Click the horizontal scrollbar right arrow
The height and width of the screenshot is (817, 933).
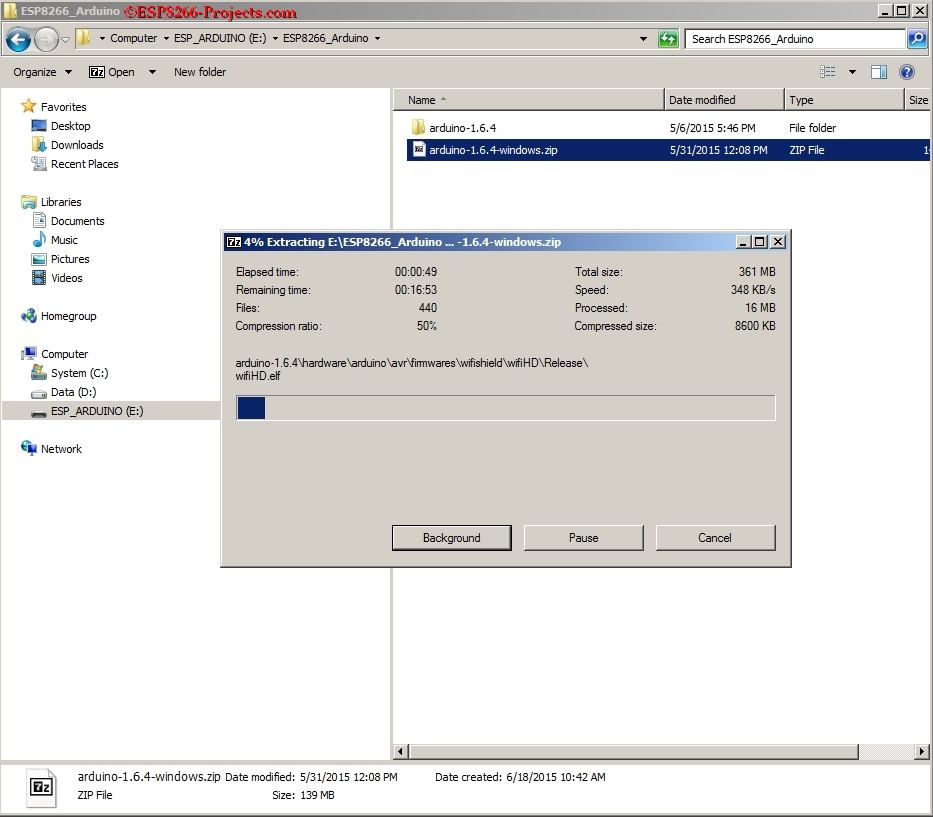pos(922,752)
